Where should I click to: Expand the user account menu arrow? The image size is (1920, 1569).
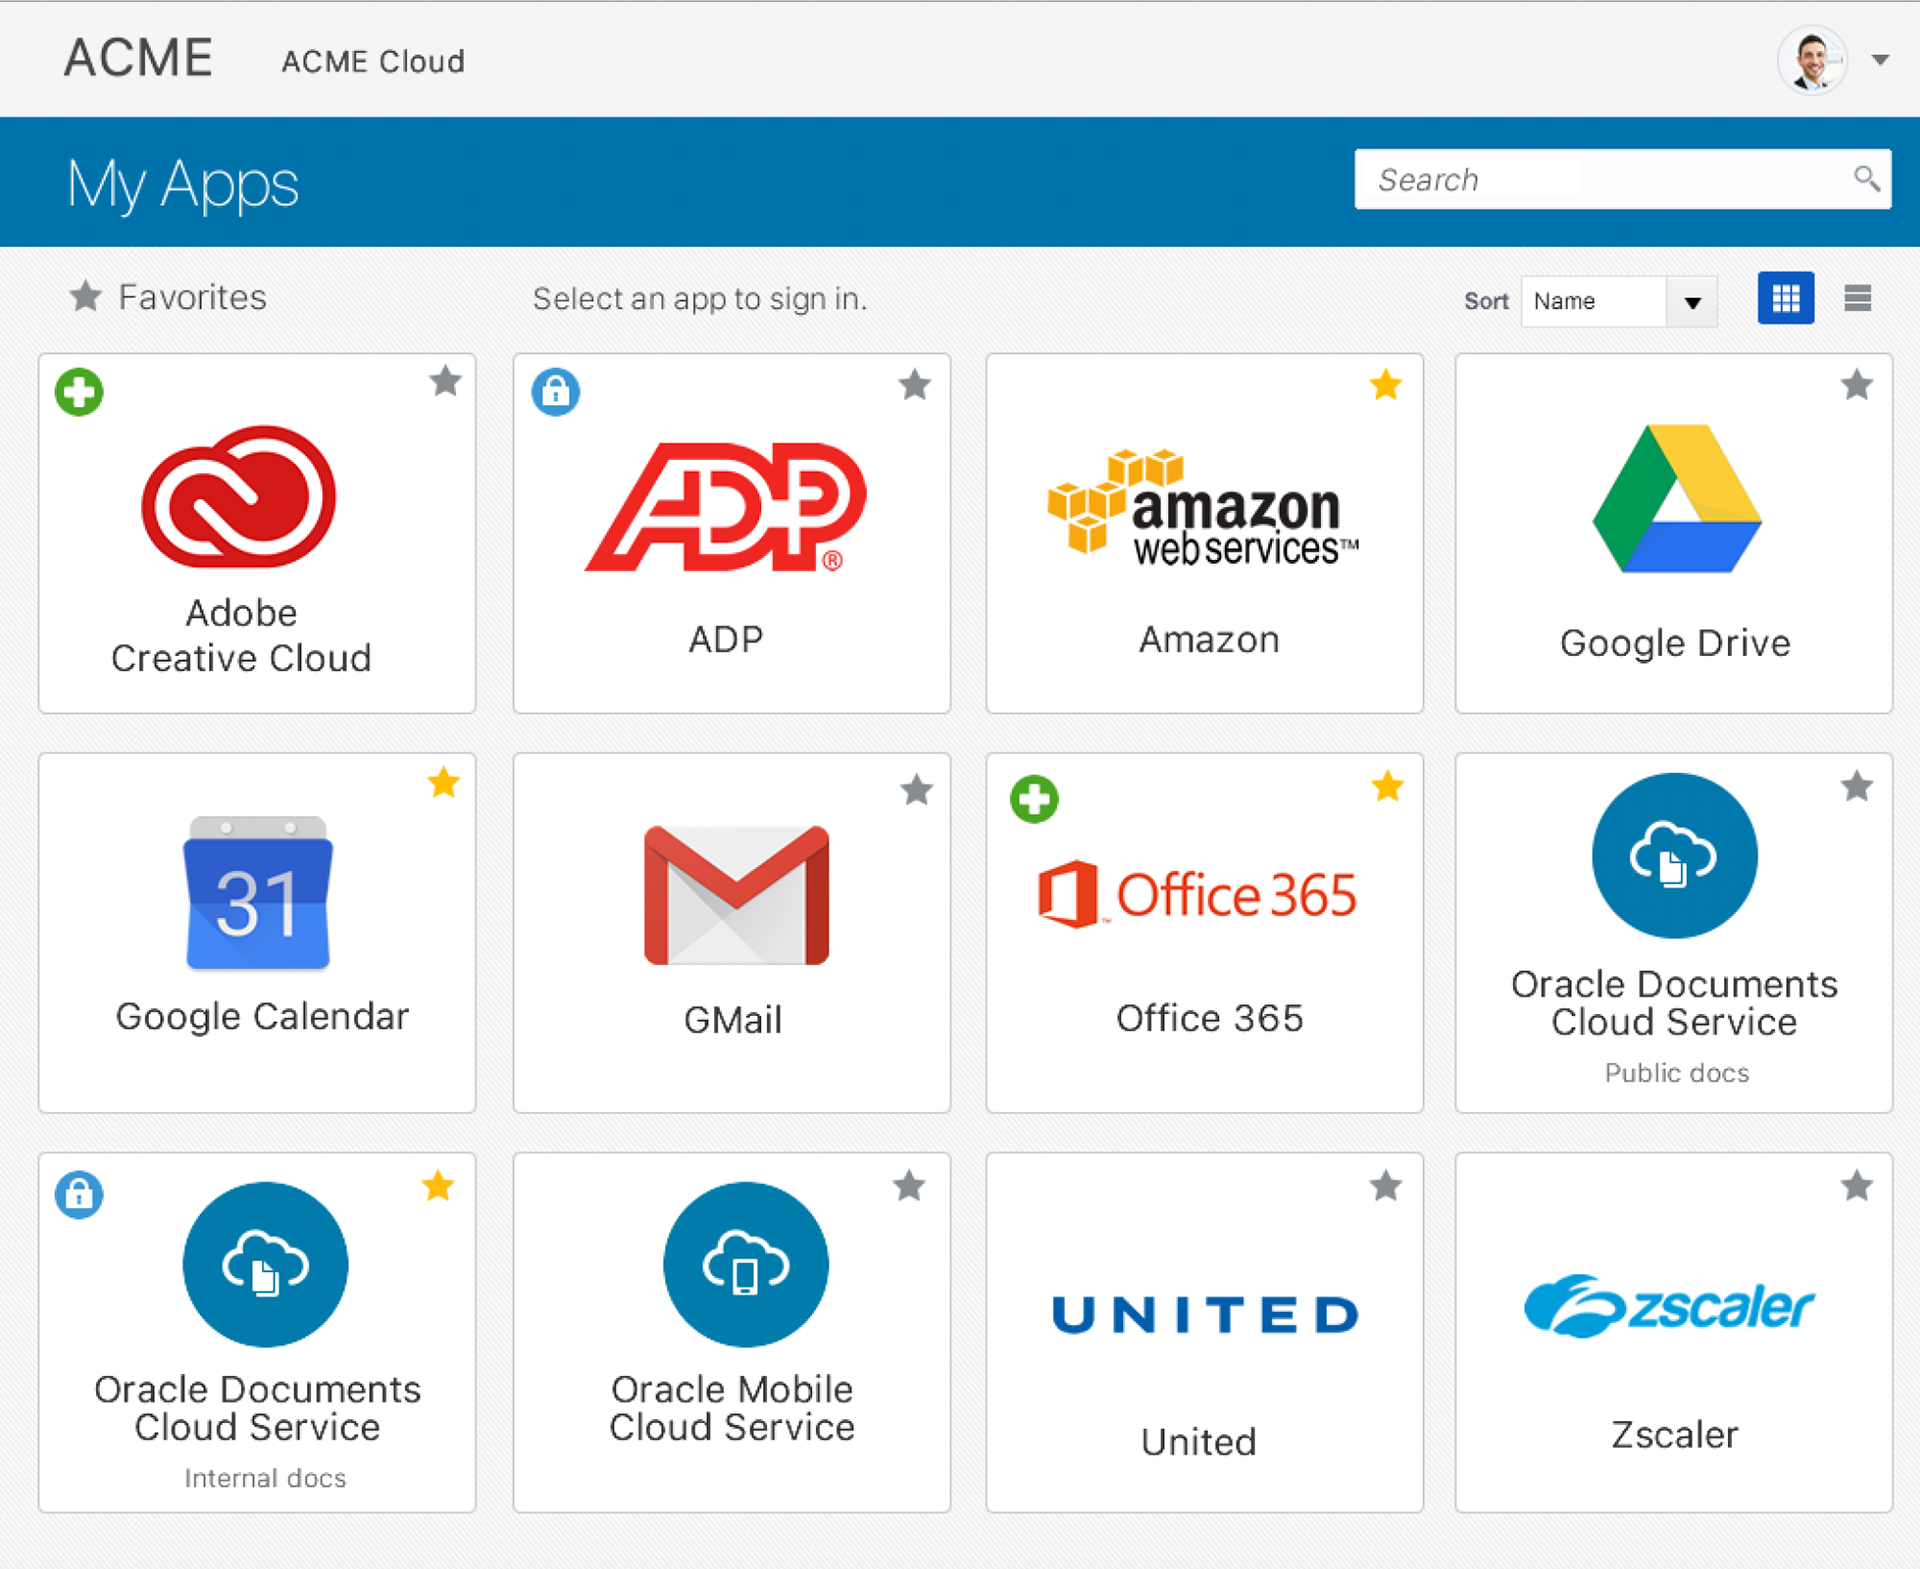1881,60
